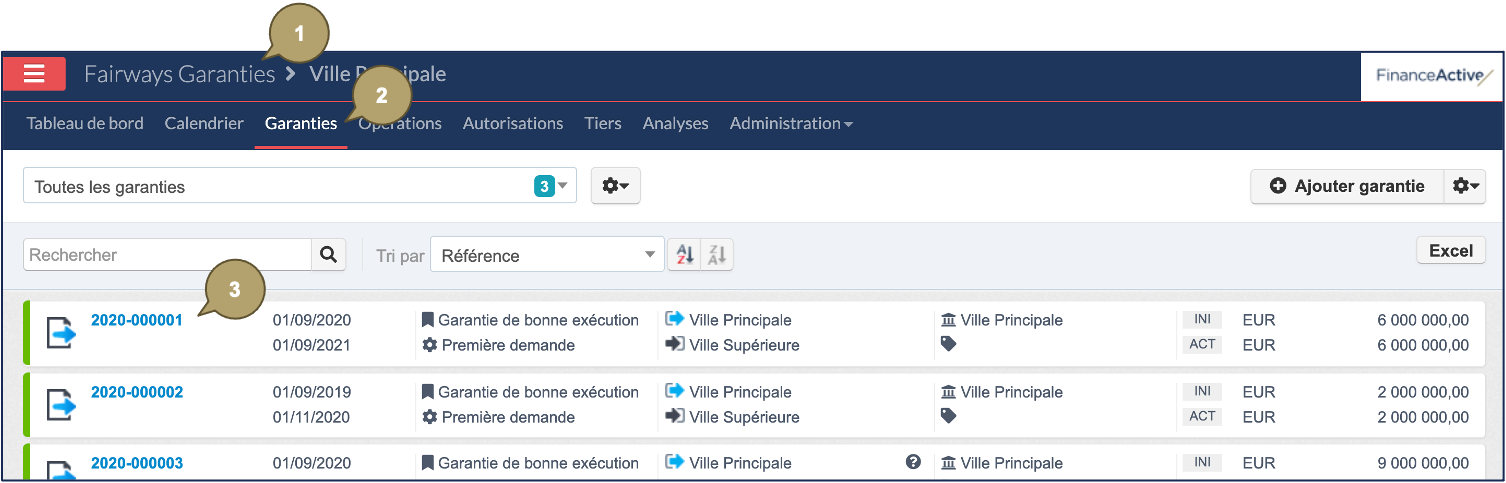Click guarantee 2020-000001 document arrow icon
The image size is (1506, 483).
click(x=62, y=333)
